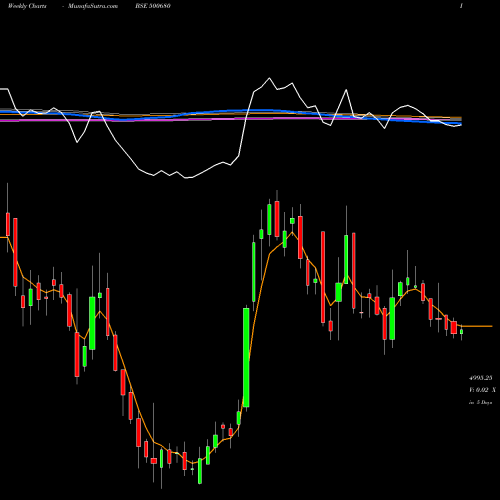500x500 pixels.
Task: Click the "in 5 Days" label
Action: pyautogui.click(x=480, y=402)
